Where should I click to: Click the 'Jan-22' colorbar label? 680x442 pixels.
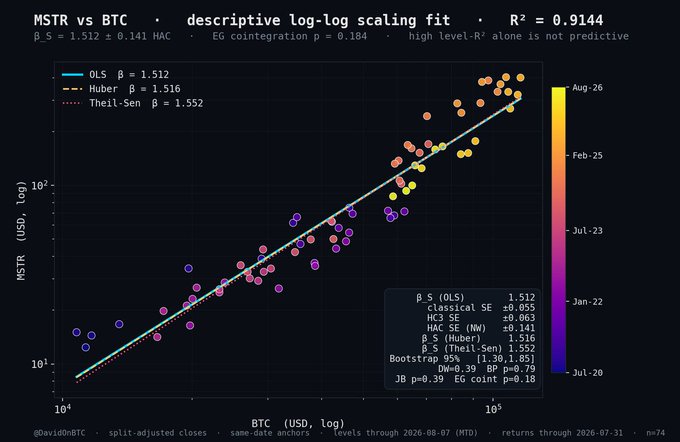588,302
